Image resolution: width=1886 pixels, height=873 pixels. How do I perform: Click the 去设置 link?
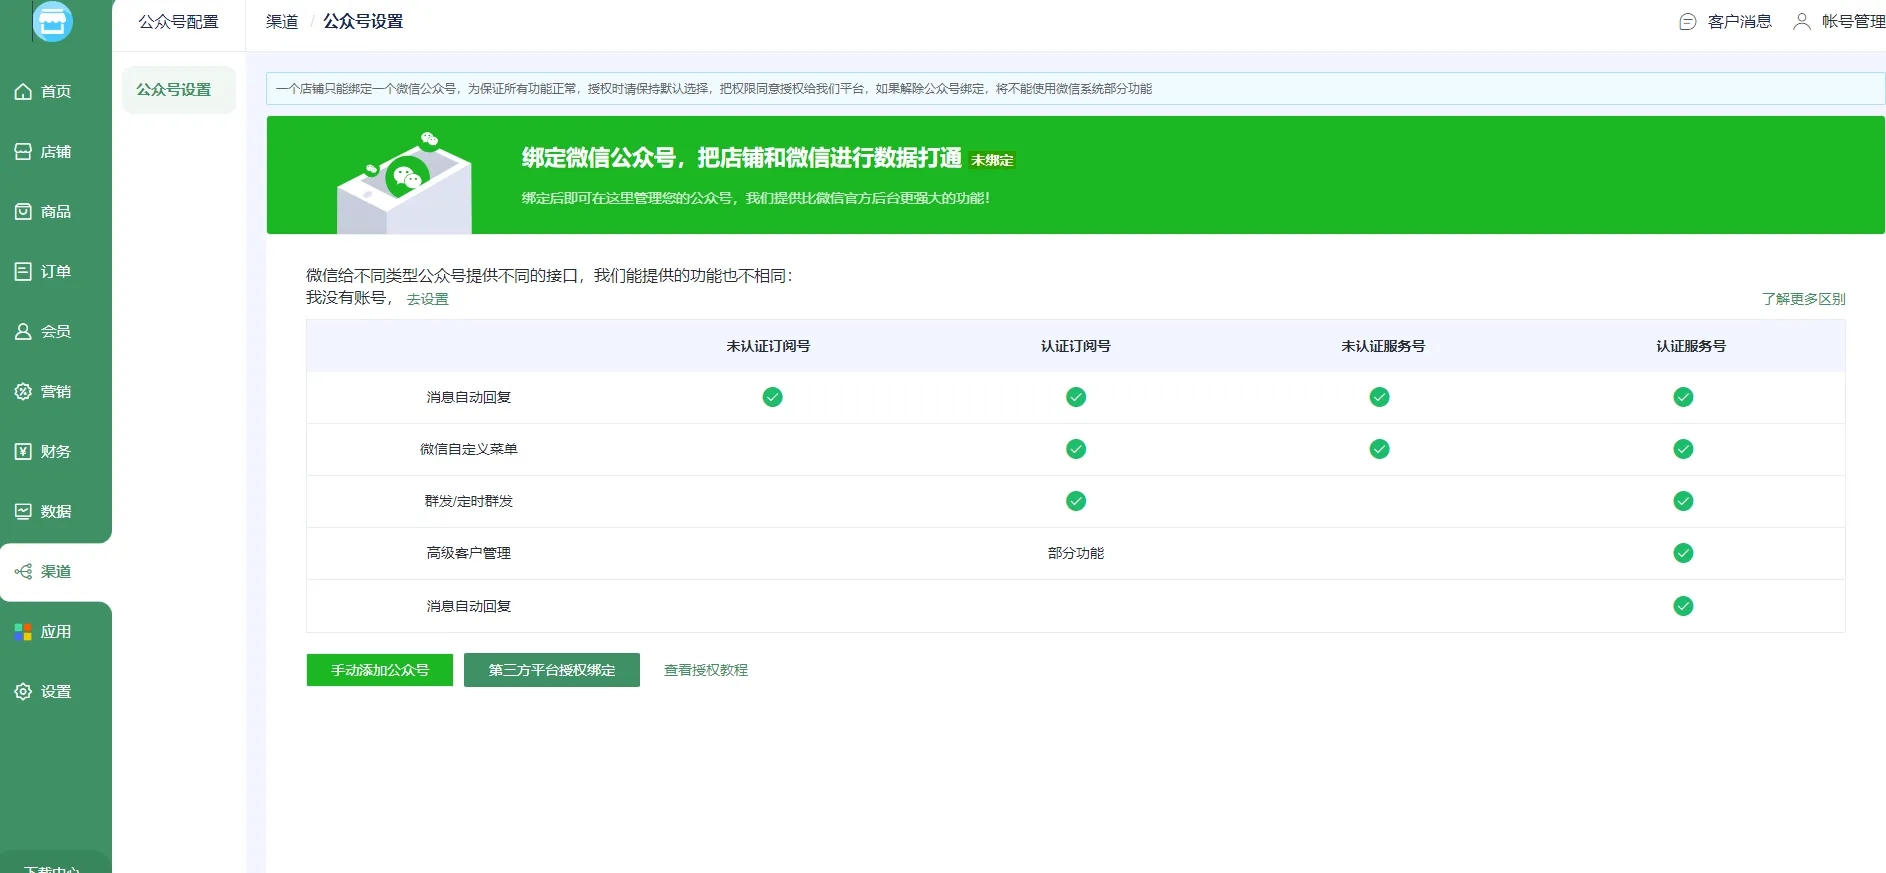(428, 300)
